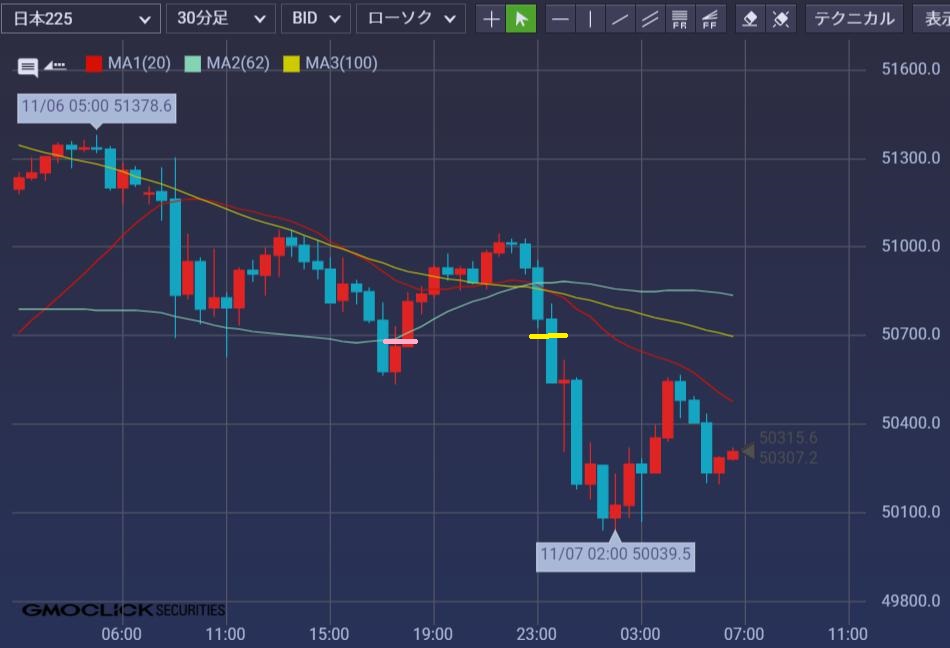The width and height of the screenshot is (950, 648).
Task: Open the 30分足 timeframe dropdown
Action: [x=220, y=19]
